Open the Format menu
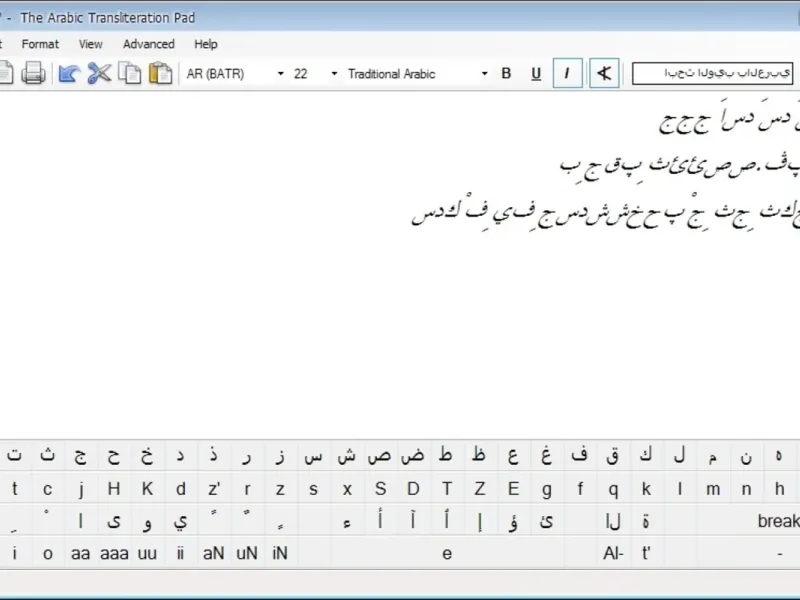 coord(40,44)
